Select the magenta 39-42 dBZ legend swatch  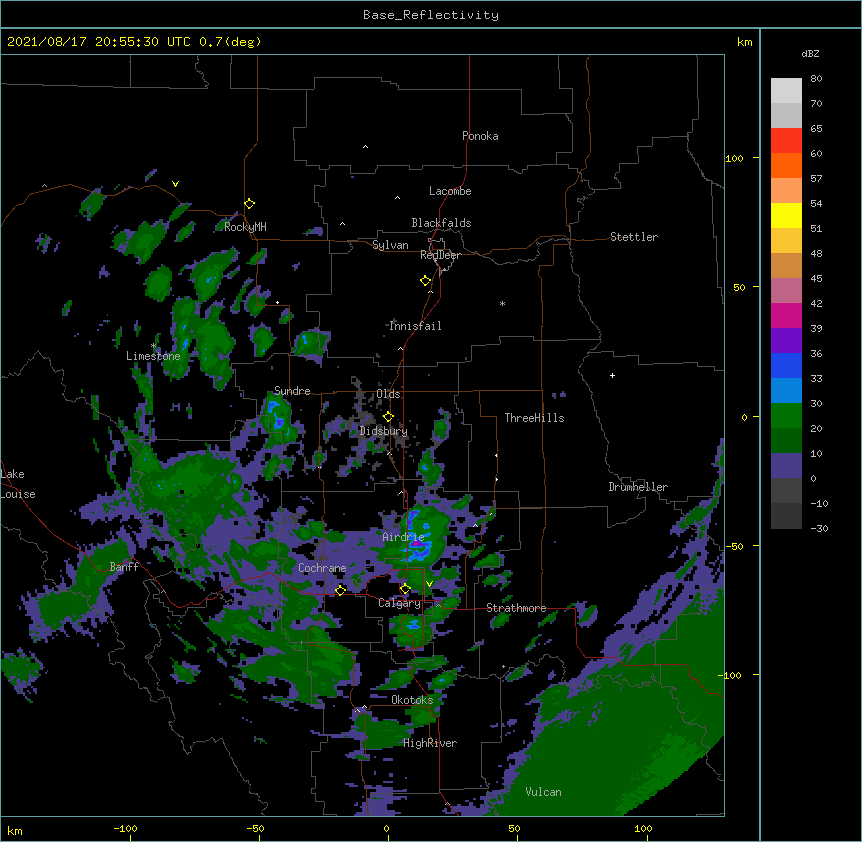[786, 315]
